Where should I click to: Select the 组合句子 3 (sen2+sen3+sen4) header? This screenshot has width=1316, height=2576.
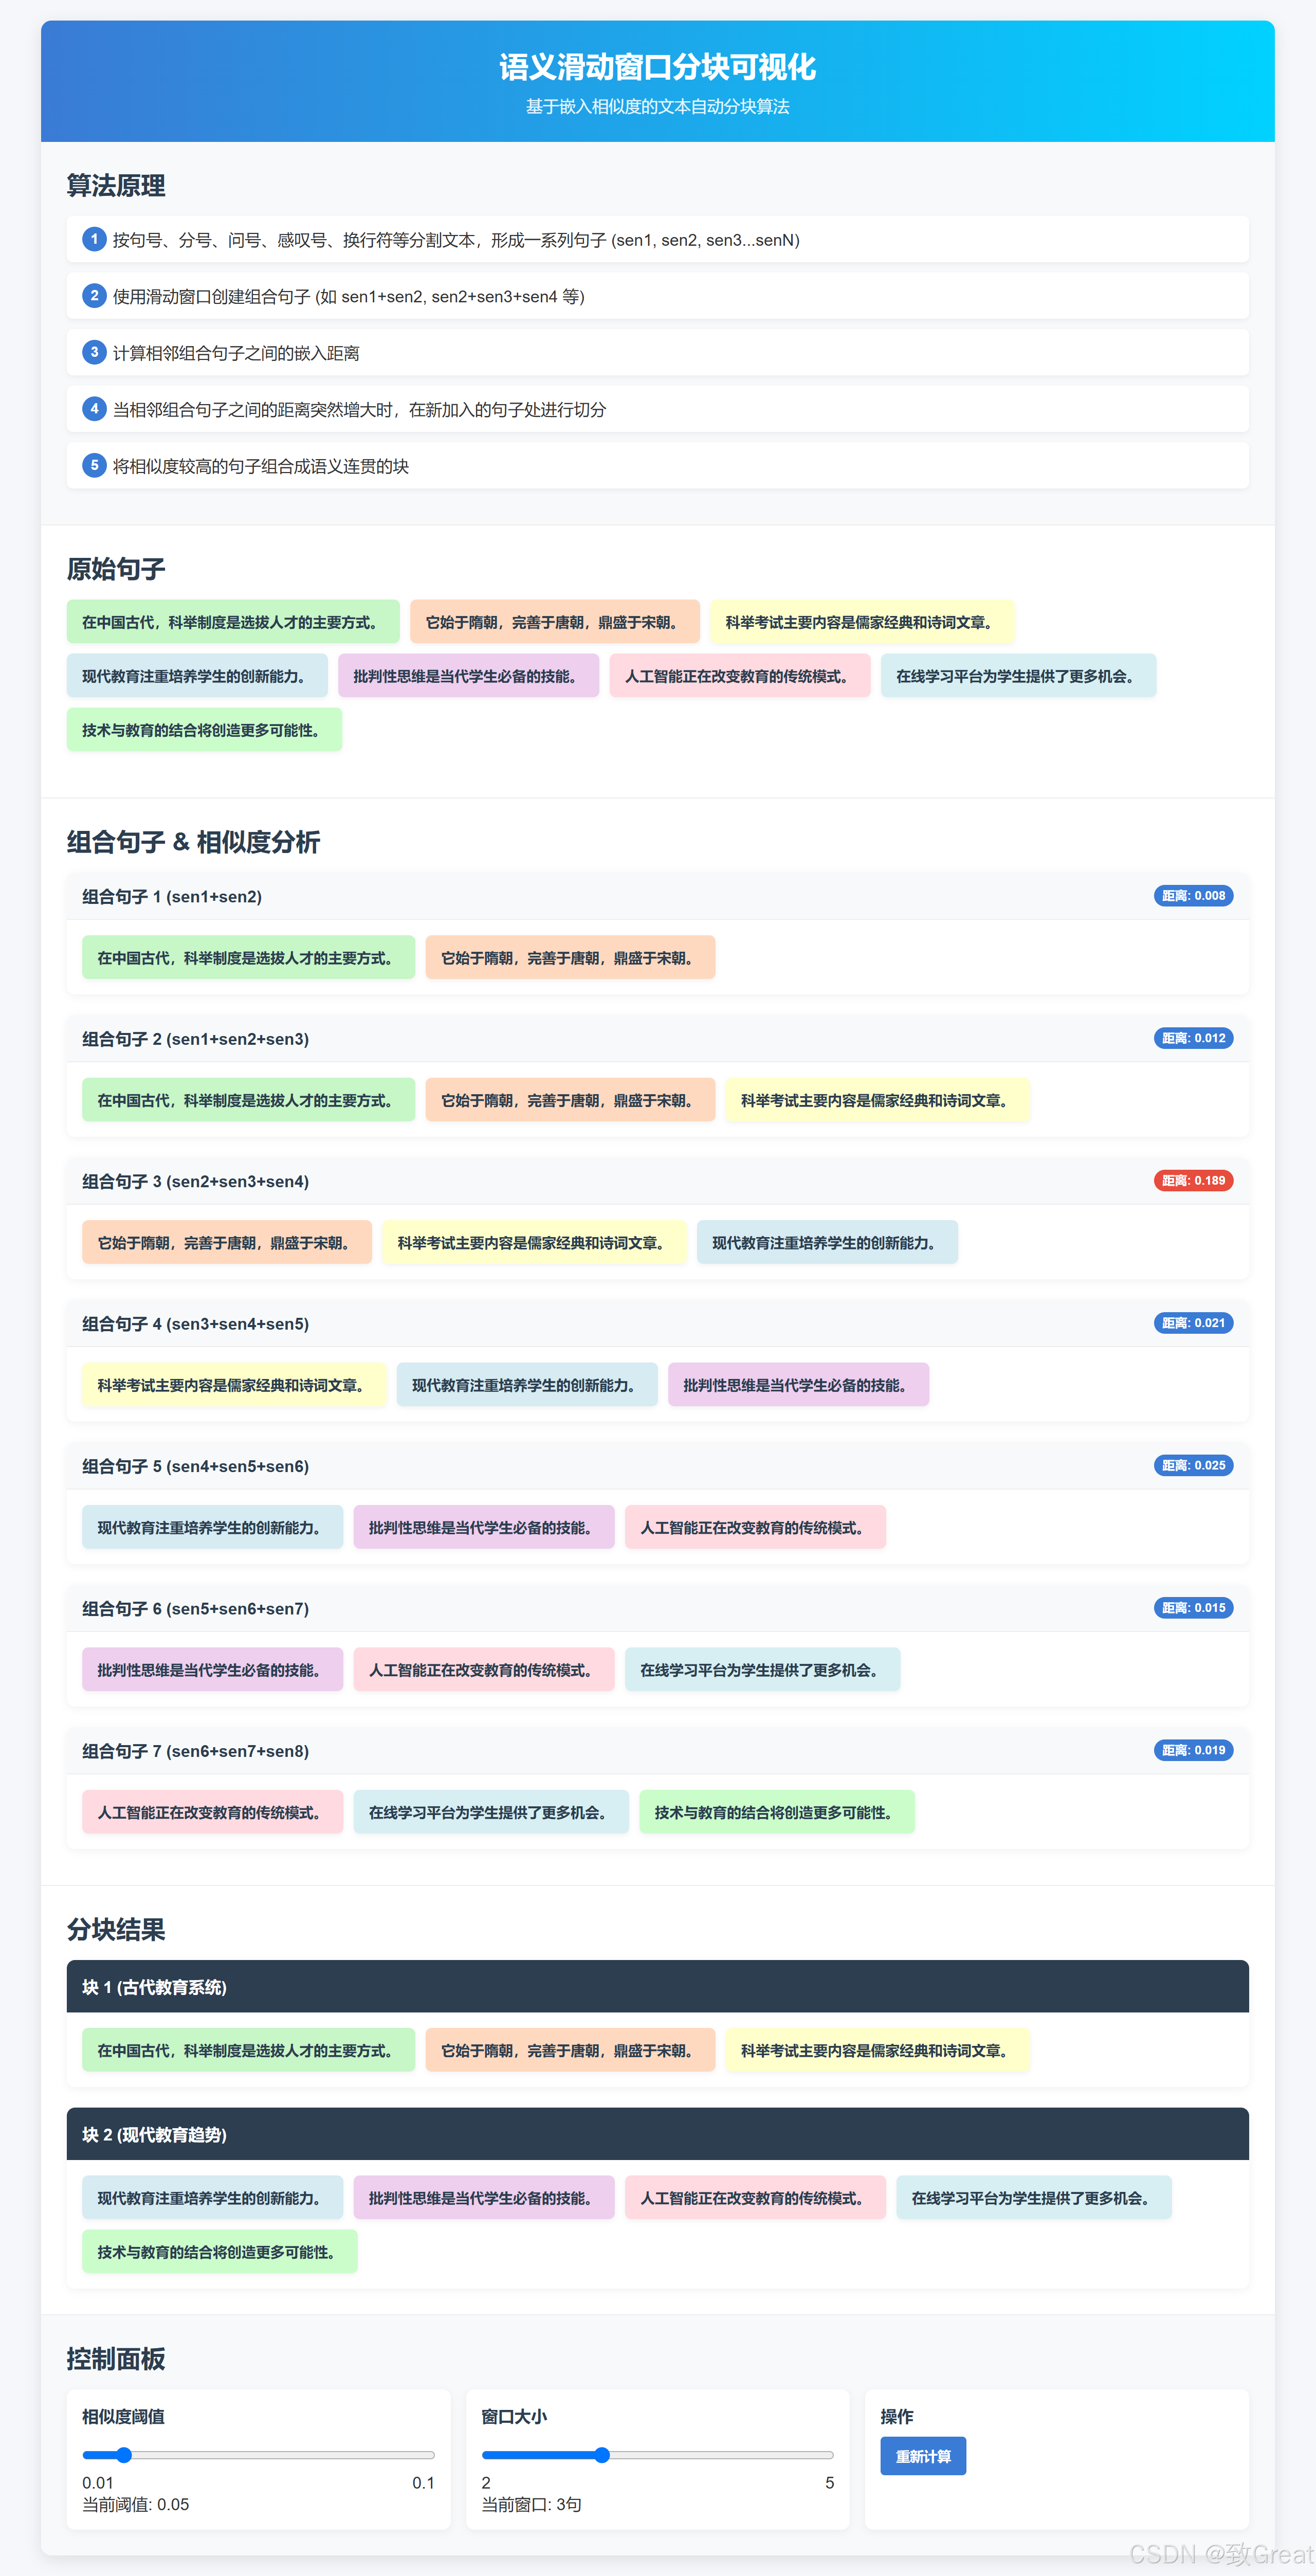coord(195,1182)
